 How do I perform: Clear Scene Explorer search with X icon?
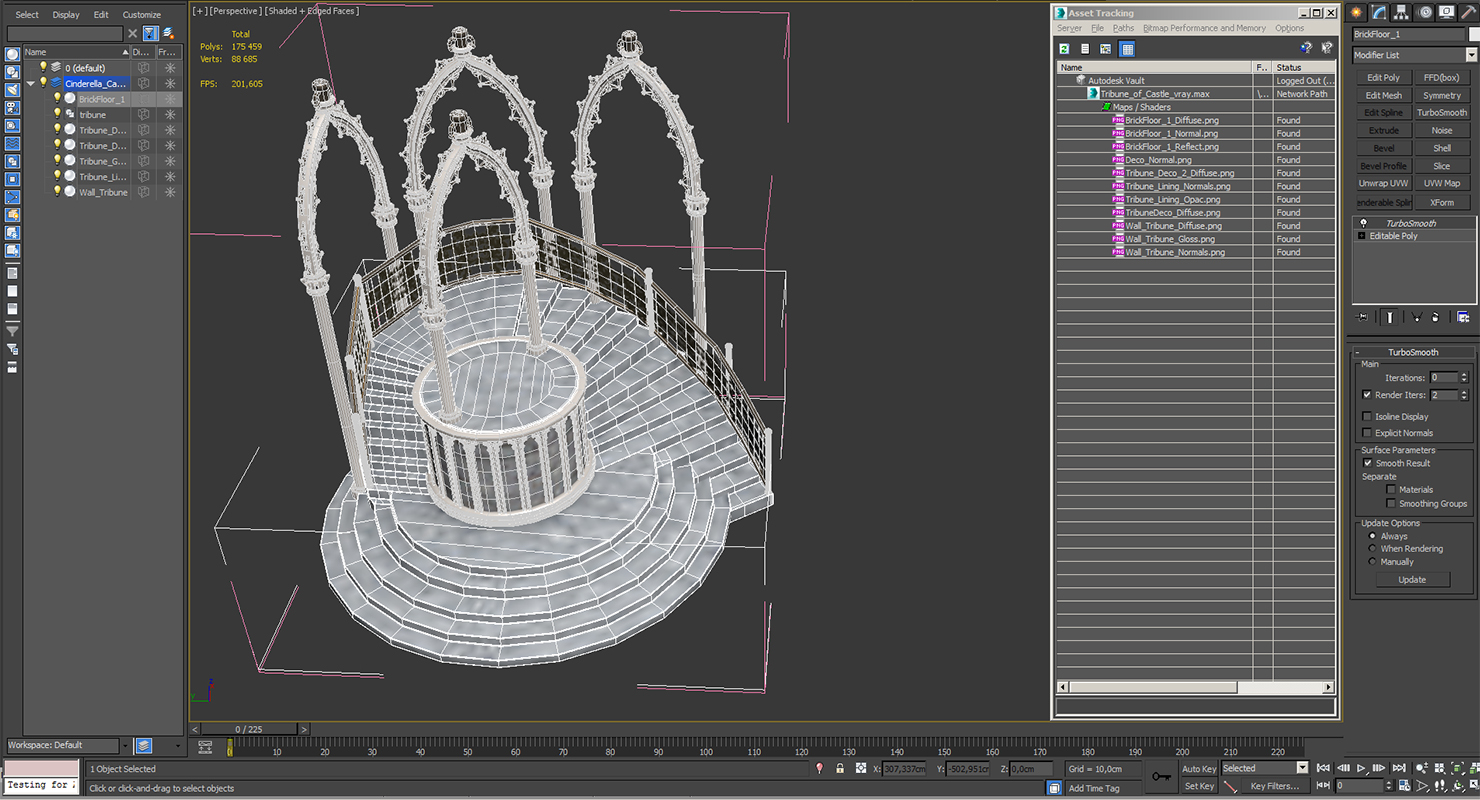[x=132, y=33]
